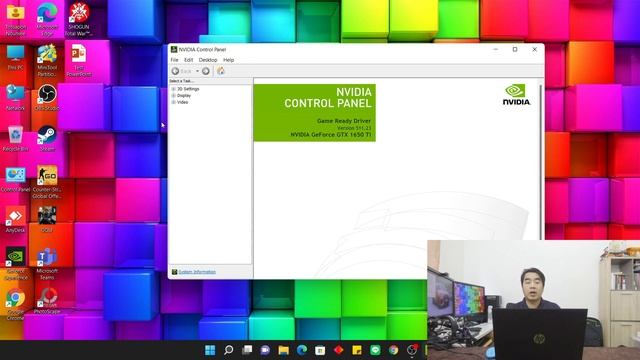Screen dimensions: 640x360
Task: Click the Back arrow in NVIDIA toolbar
Action: point(176,71)
